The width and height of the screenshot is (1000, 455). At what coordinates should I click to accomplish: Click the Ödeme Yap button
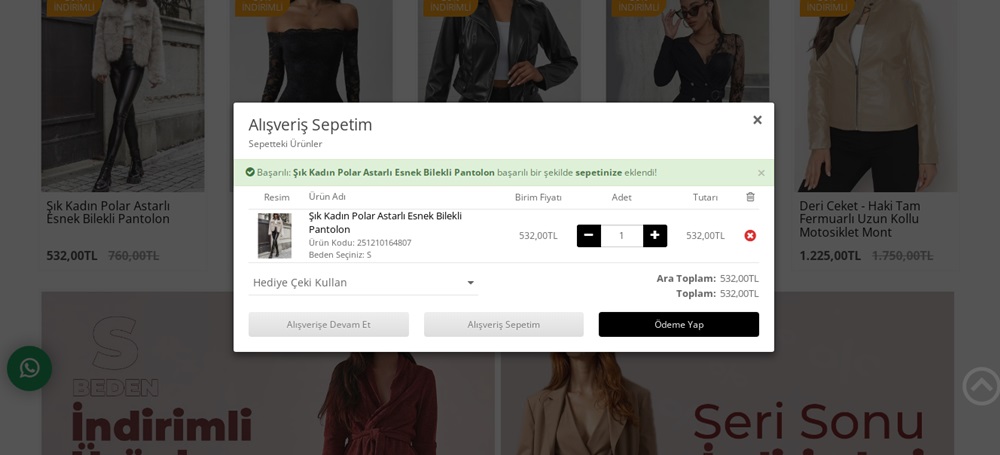click(x=678, y=324)
